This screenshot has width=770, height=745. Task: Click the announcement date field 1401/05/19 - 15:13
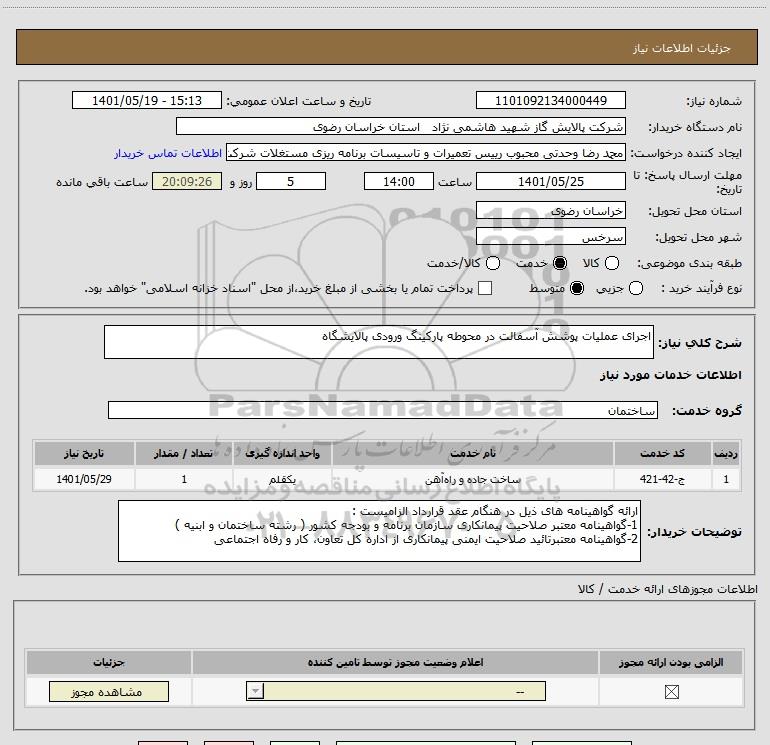147,100
